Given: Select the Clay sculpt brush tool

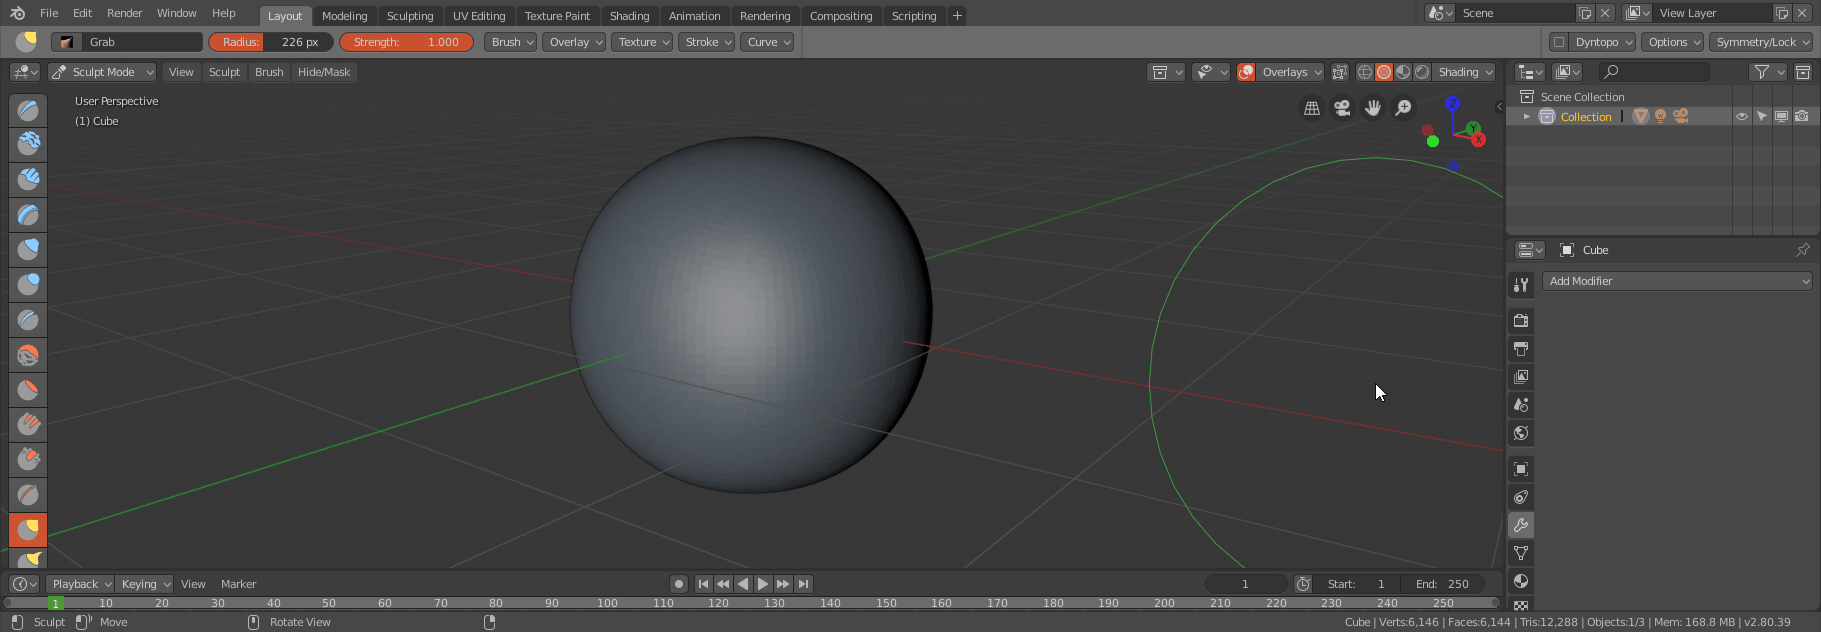Looking at the screenshot, I should point(28,145).
